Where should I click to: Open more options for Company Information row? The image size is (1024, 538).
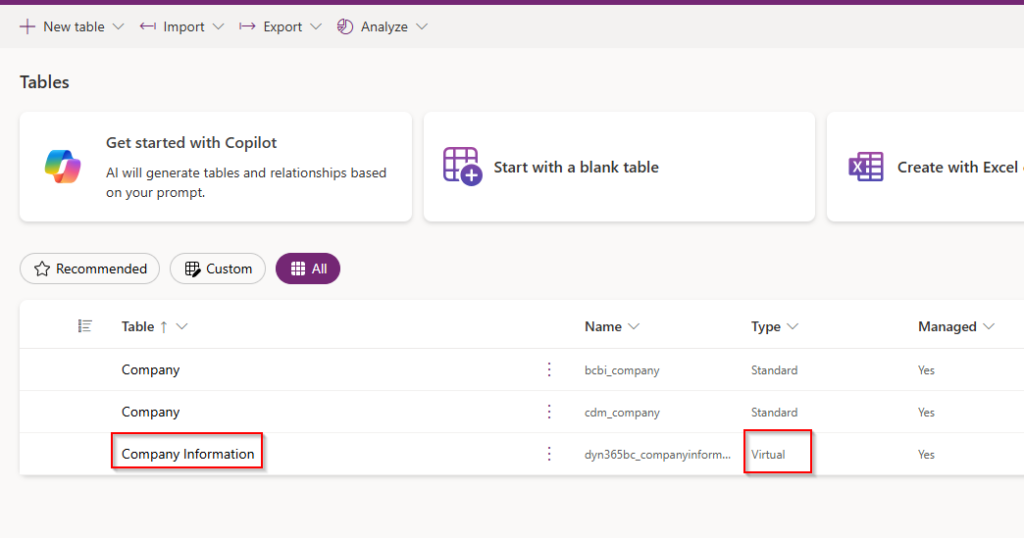click(x=549, y=454)
